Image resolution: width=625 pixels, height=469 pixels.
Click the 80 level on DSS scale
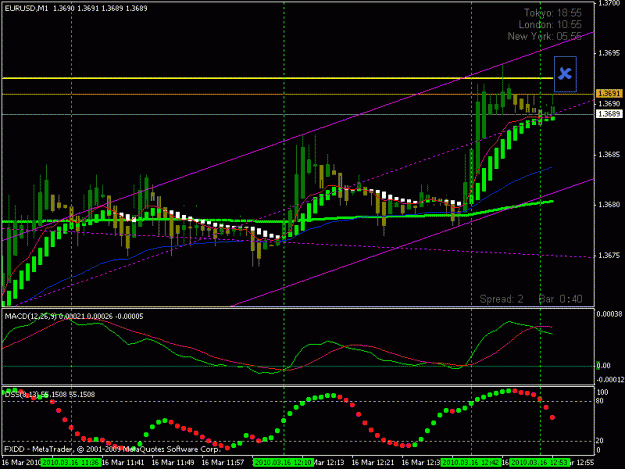tap(599, 401)
